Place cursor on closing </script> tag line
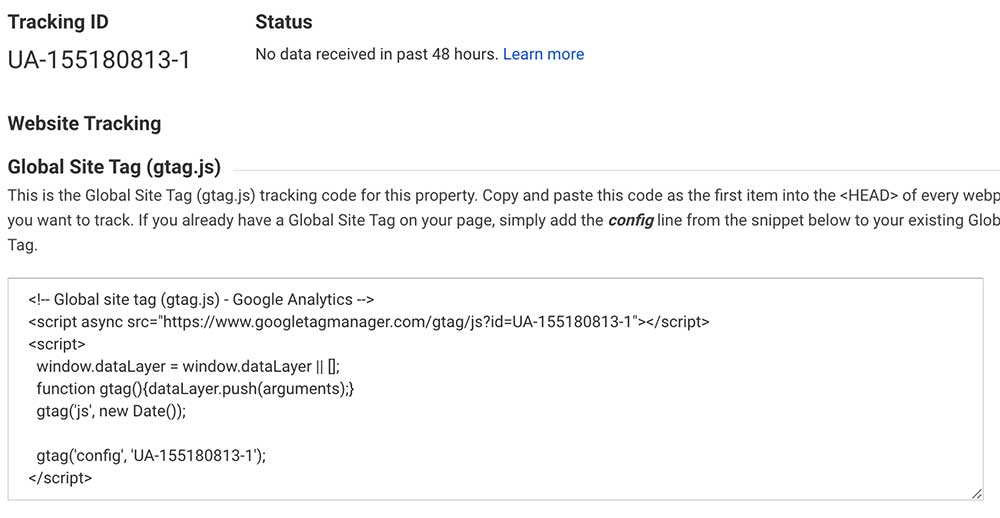 60,477
